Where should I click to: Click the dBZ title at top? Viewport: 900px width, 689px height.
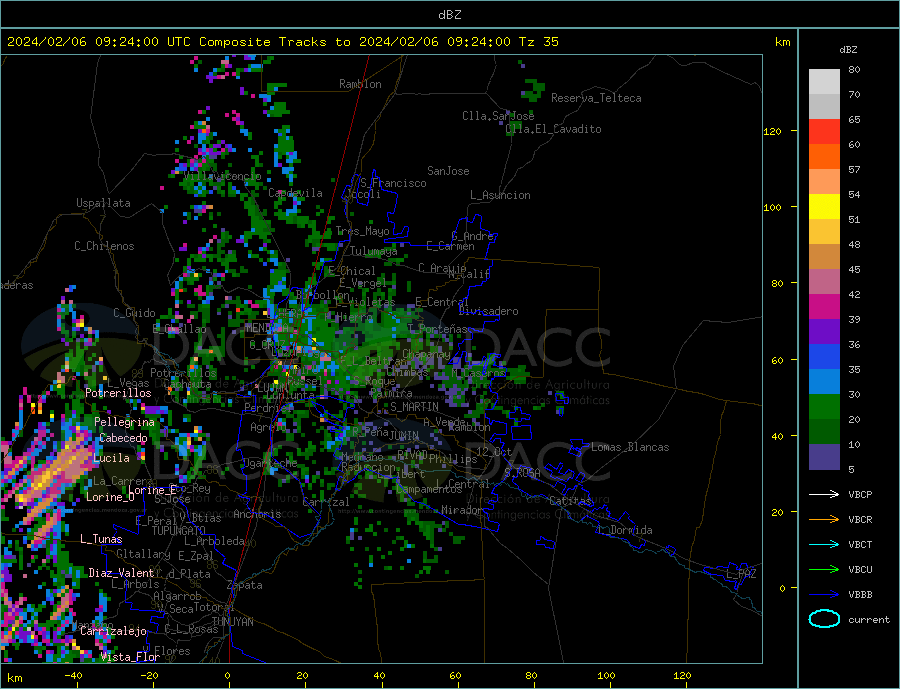pos(449,15)
